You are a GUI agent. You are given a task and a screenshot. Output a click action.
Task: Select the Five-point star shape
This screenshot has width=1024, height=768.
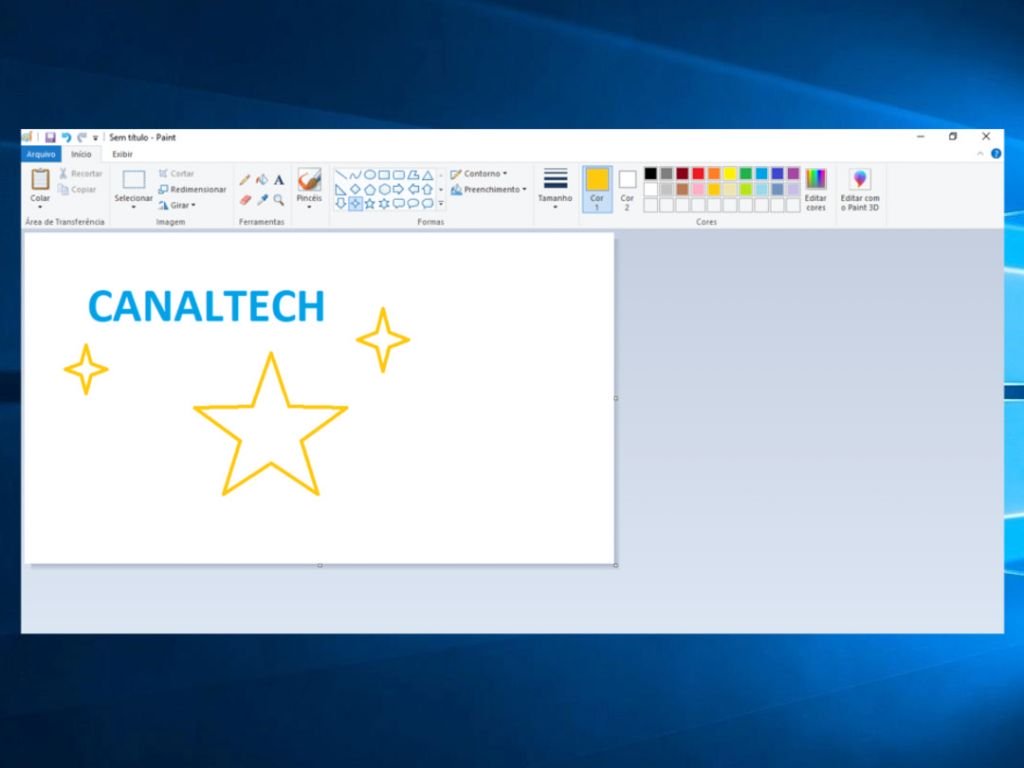pyautogui.click(x=370, y=204)
